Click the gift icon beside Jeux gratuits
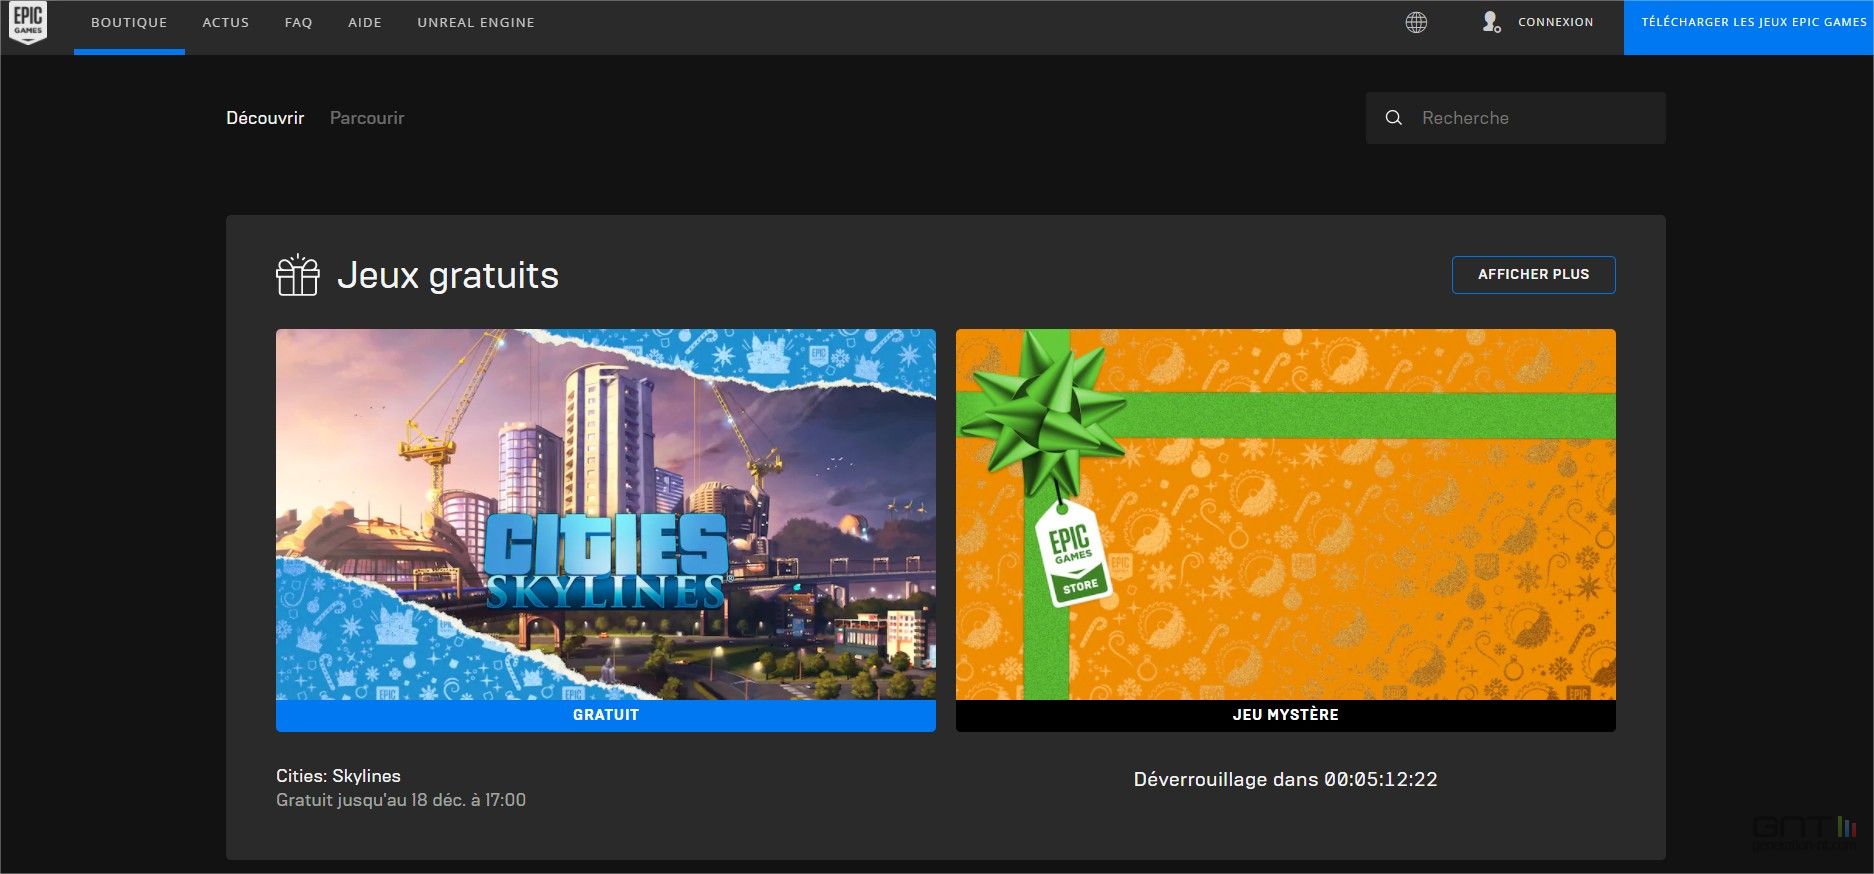The height and width of the screenshot is (874, 1874). 297,275
